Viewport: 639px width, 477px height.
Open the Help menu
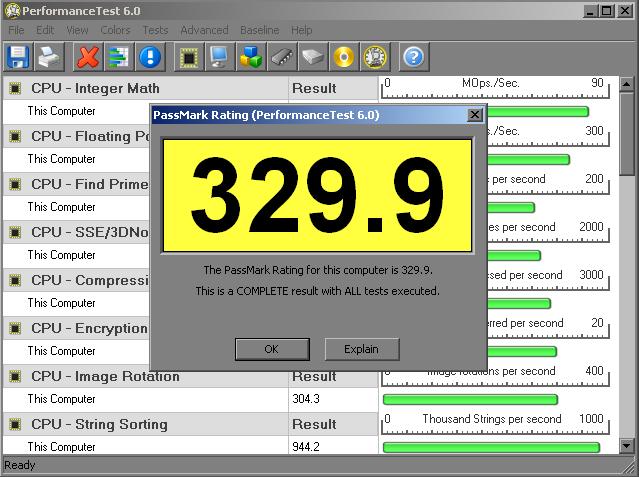click(302, 30)
